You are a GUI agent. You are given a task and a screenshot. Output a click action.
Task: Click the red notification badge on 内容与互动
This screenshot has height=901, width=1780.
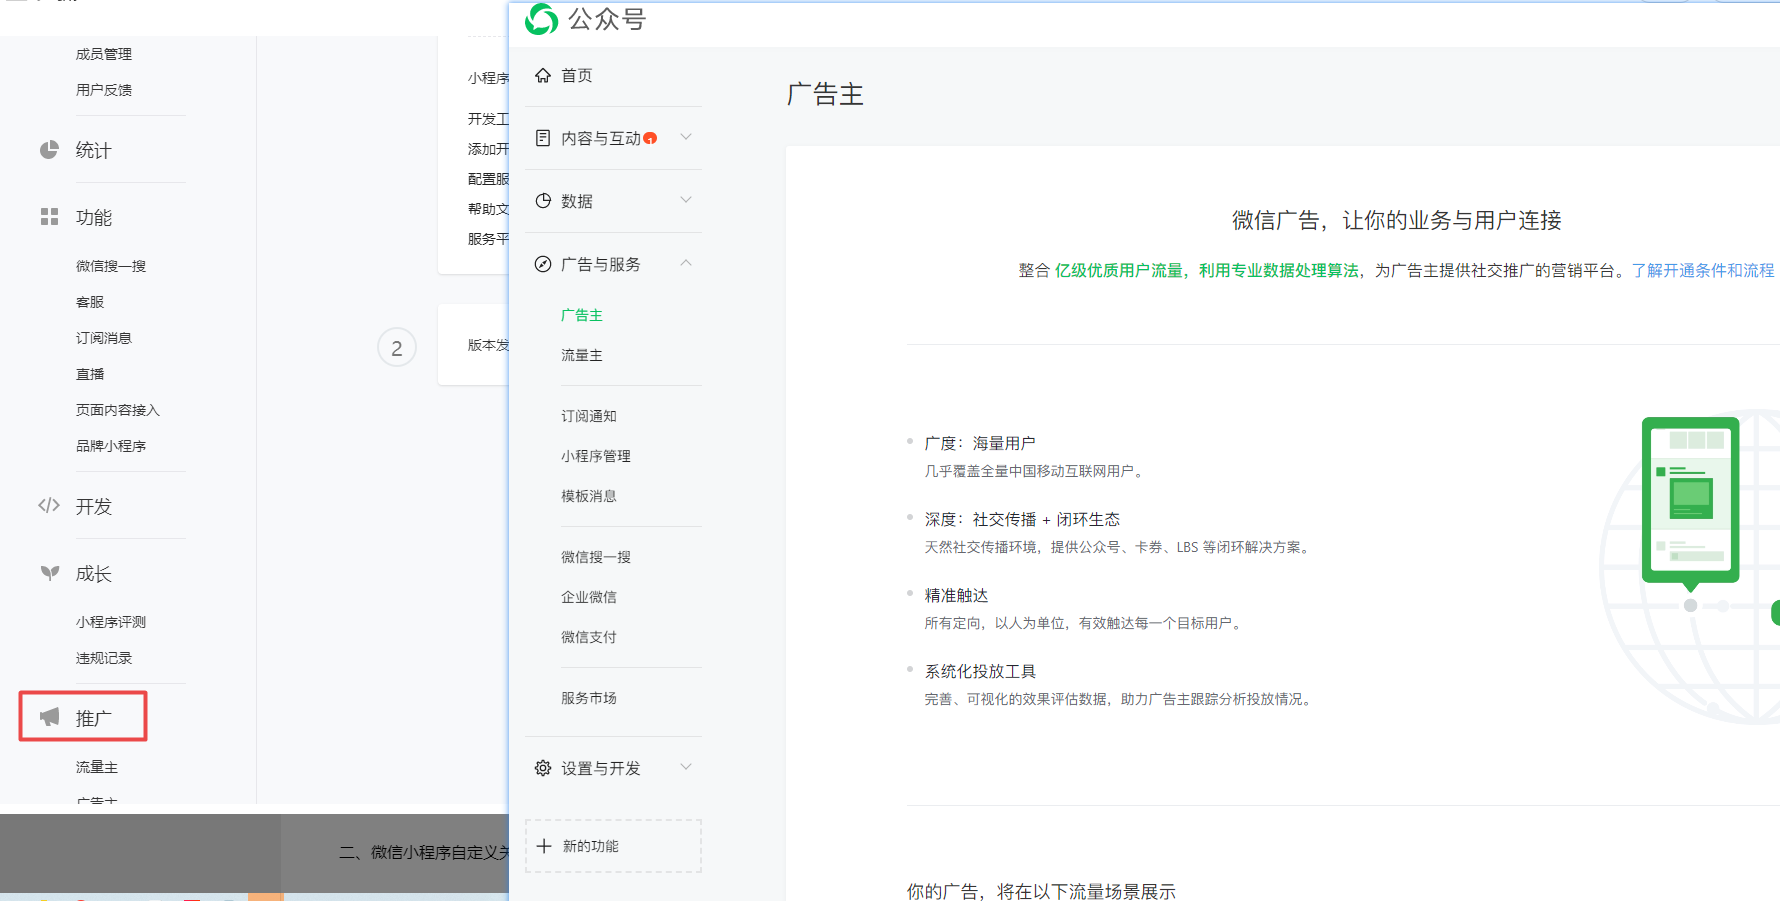click(x=650, y=138)
